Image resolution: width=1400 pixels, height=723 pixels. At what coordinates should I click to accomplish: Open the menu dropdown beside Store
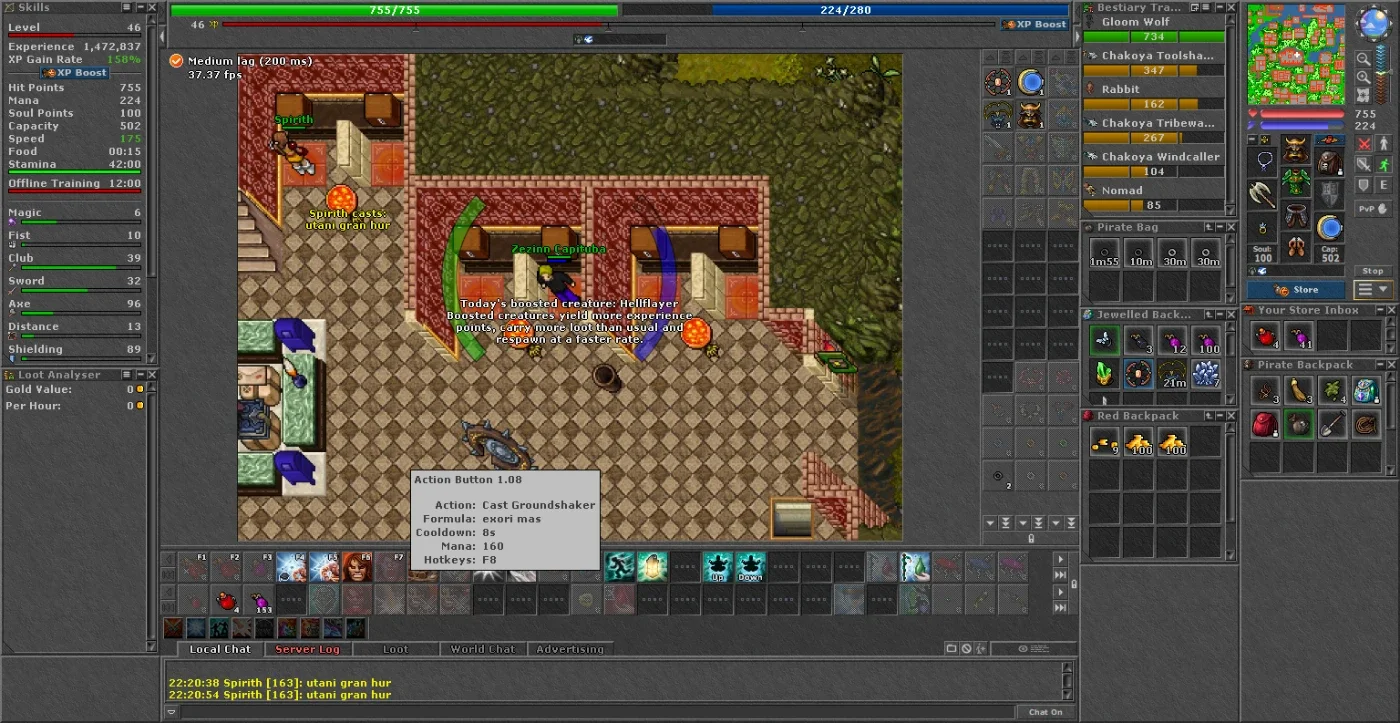[x=1373, y=289]
